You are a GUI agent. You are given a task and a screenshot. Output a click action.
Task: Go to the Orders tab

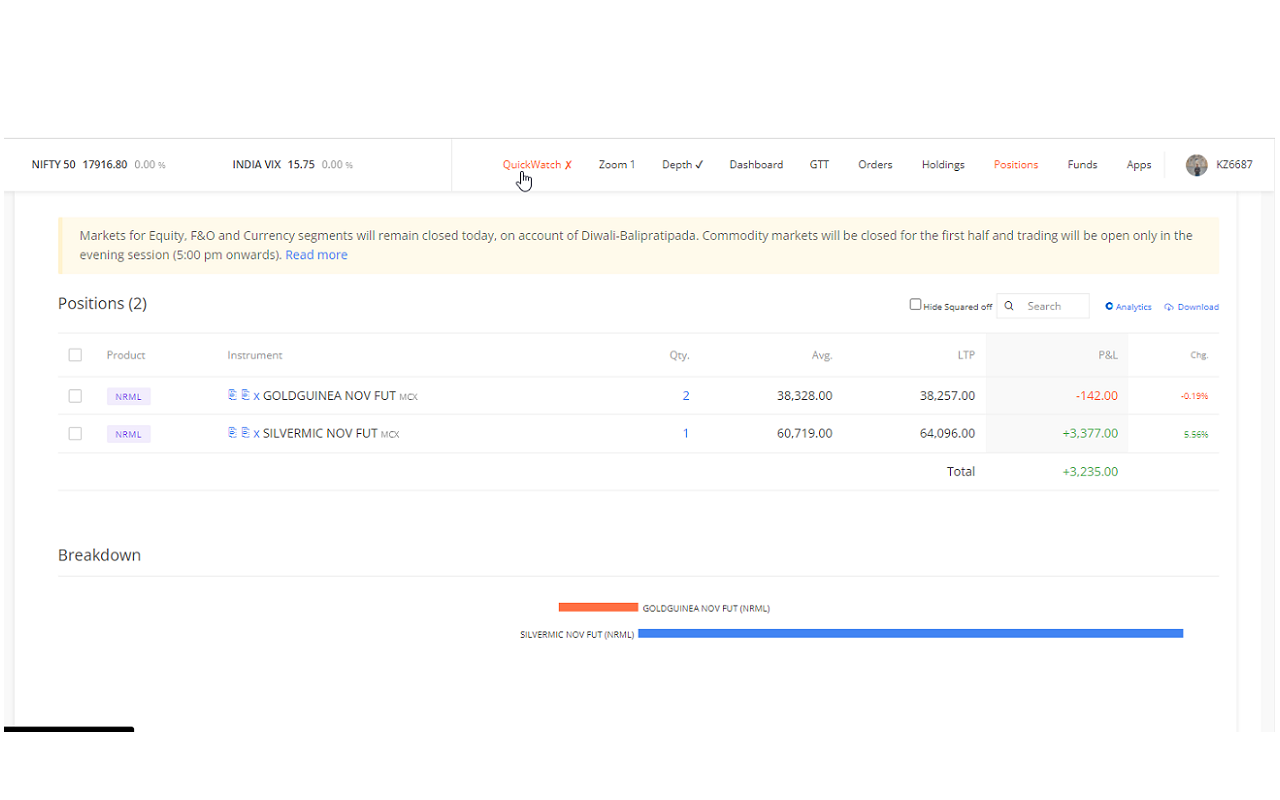[874, 164]
